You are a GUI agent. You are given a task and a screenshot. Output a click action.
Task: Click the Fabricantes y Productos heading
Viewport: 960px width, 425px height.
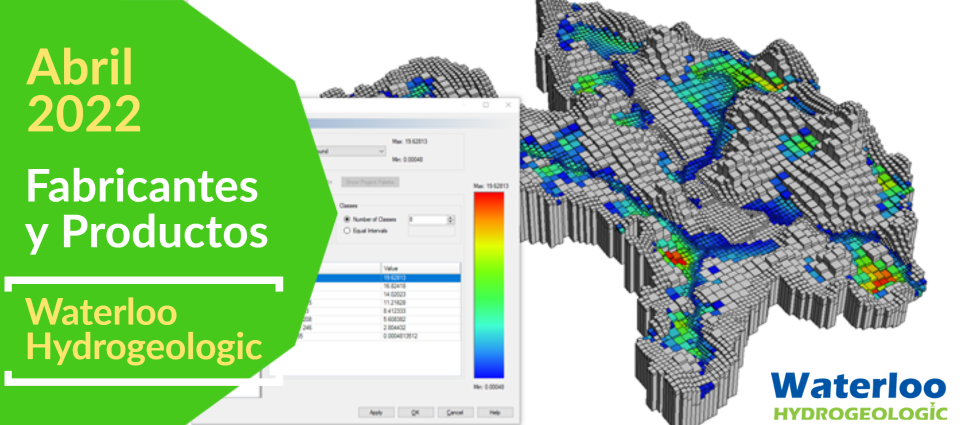[147, 210]
